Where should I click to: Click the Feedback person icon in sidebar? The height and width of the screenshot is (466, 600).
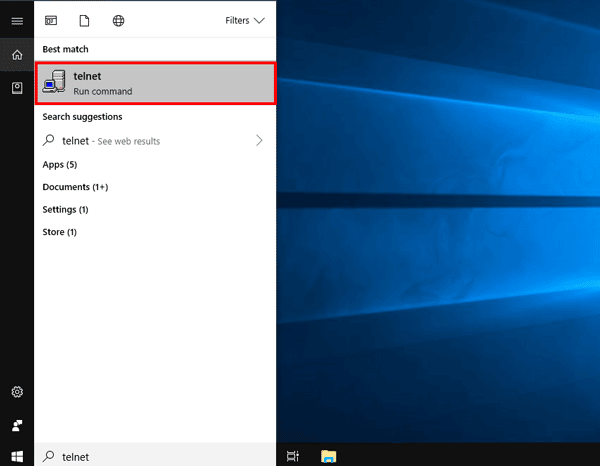click(17, 425)
